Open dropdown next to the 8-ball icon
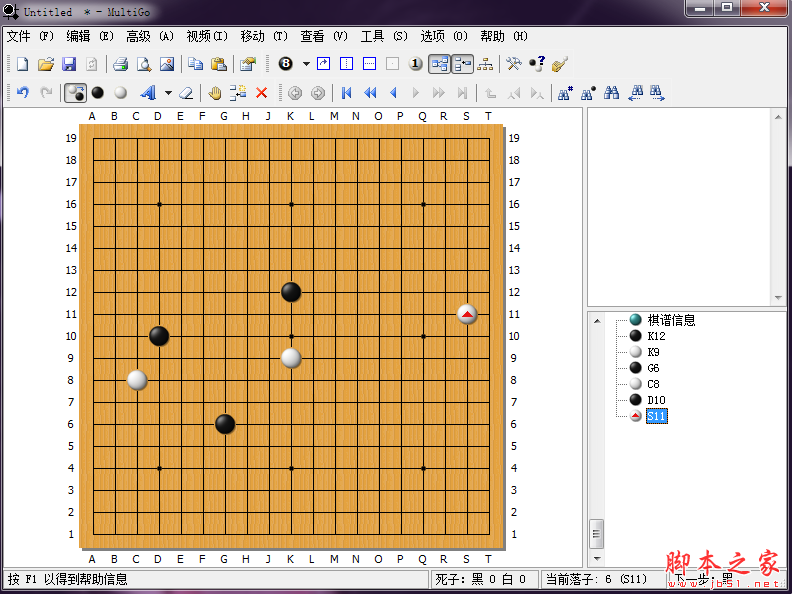 point(306,64)
